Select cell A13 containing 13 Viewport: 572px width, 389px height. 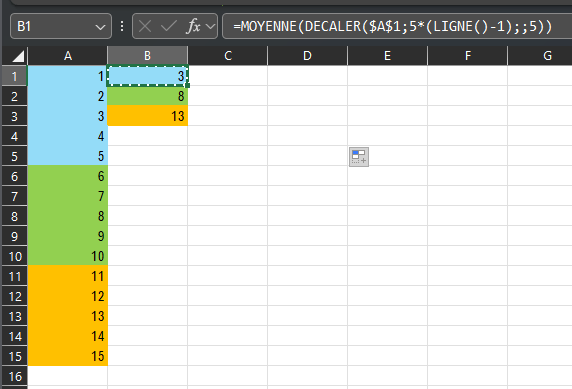67,316
